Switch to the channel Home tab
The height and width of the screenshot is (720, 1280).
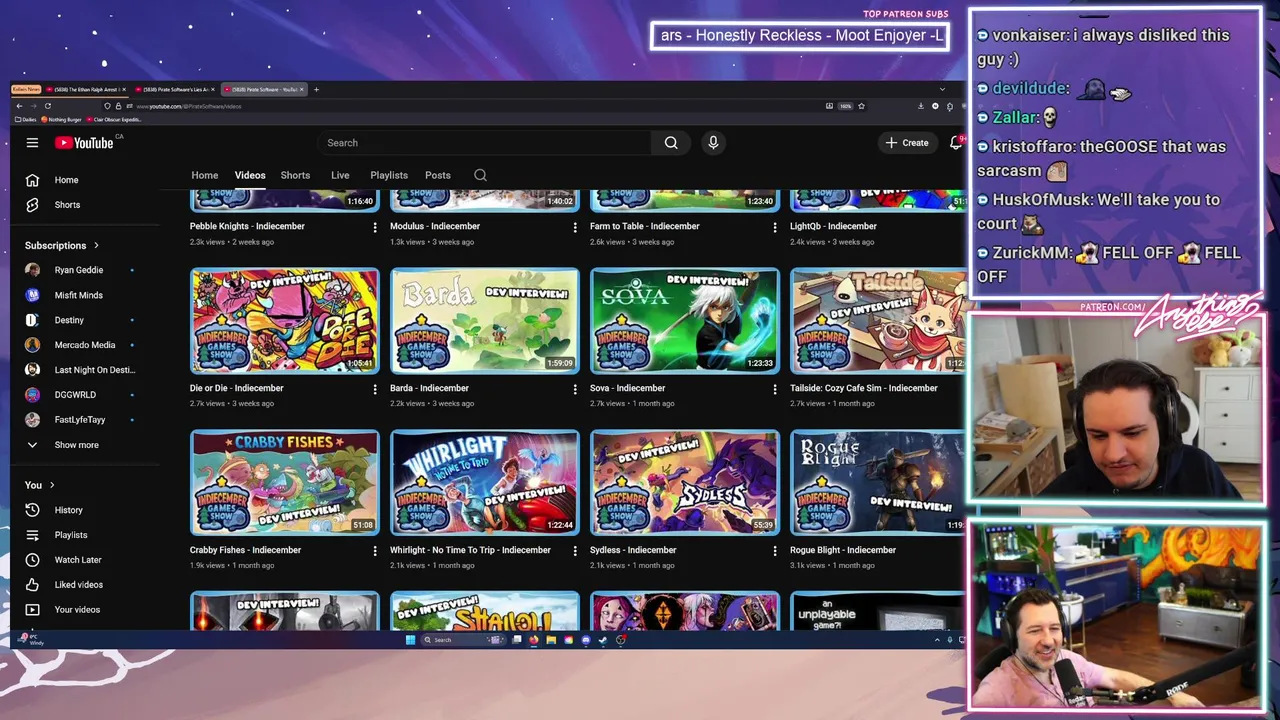point(205,175)
